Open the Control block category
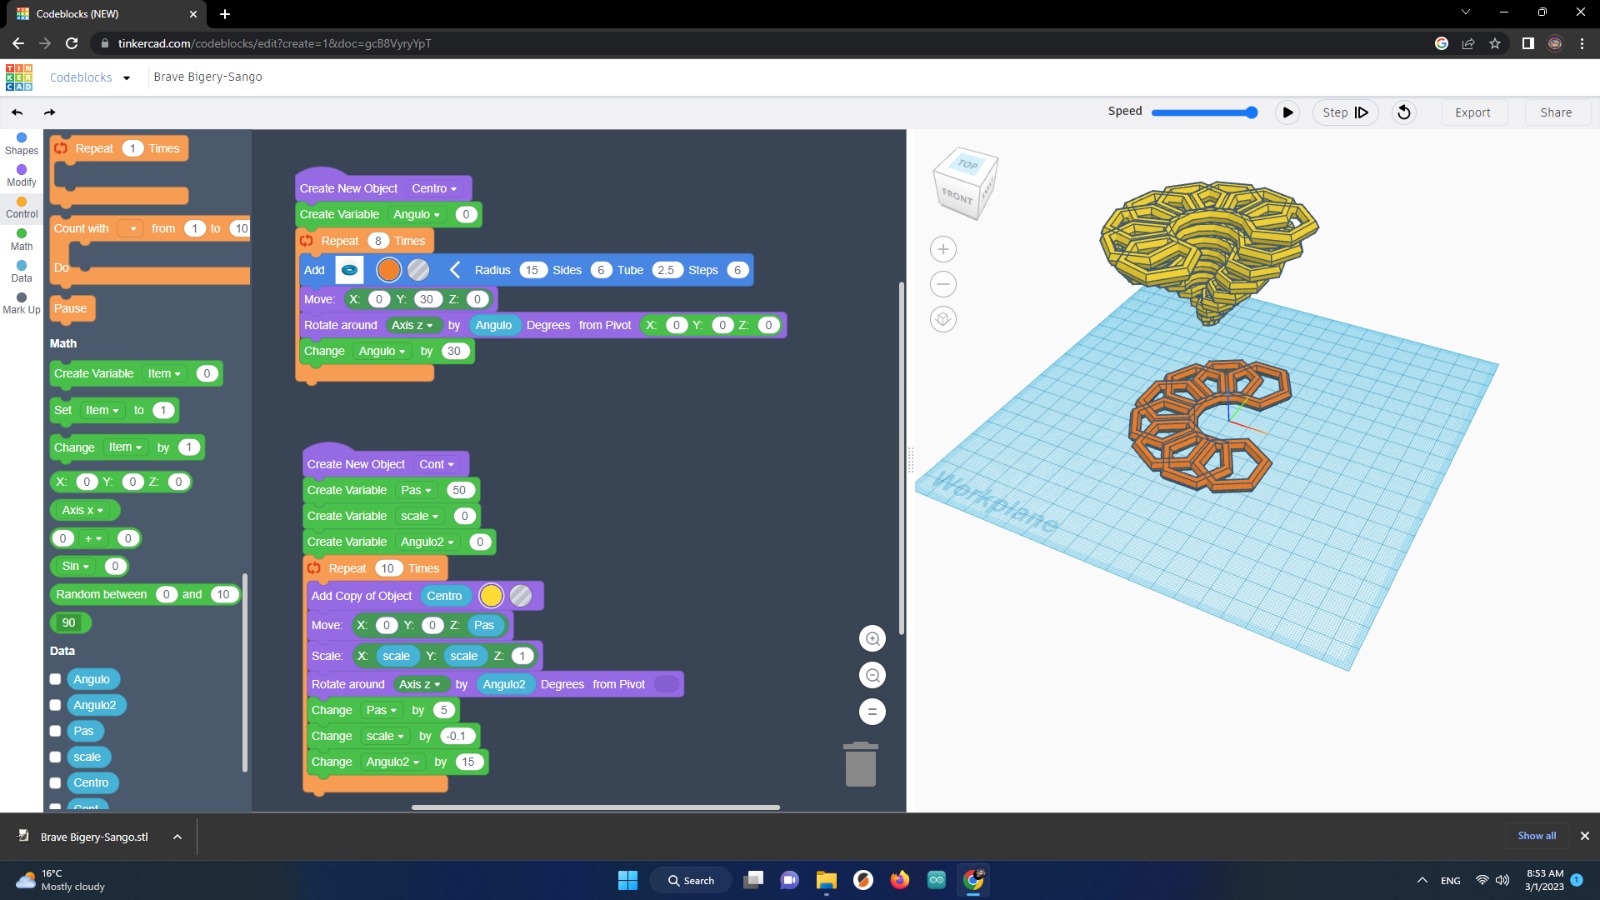Image resolution: width=1600 pixels, height=900 pixels. [x=21, y=208]
